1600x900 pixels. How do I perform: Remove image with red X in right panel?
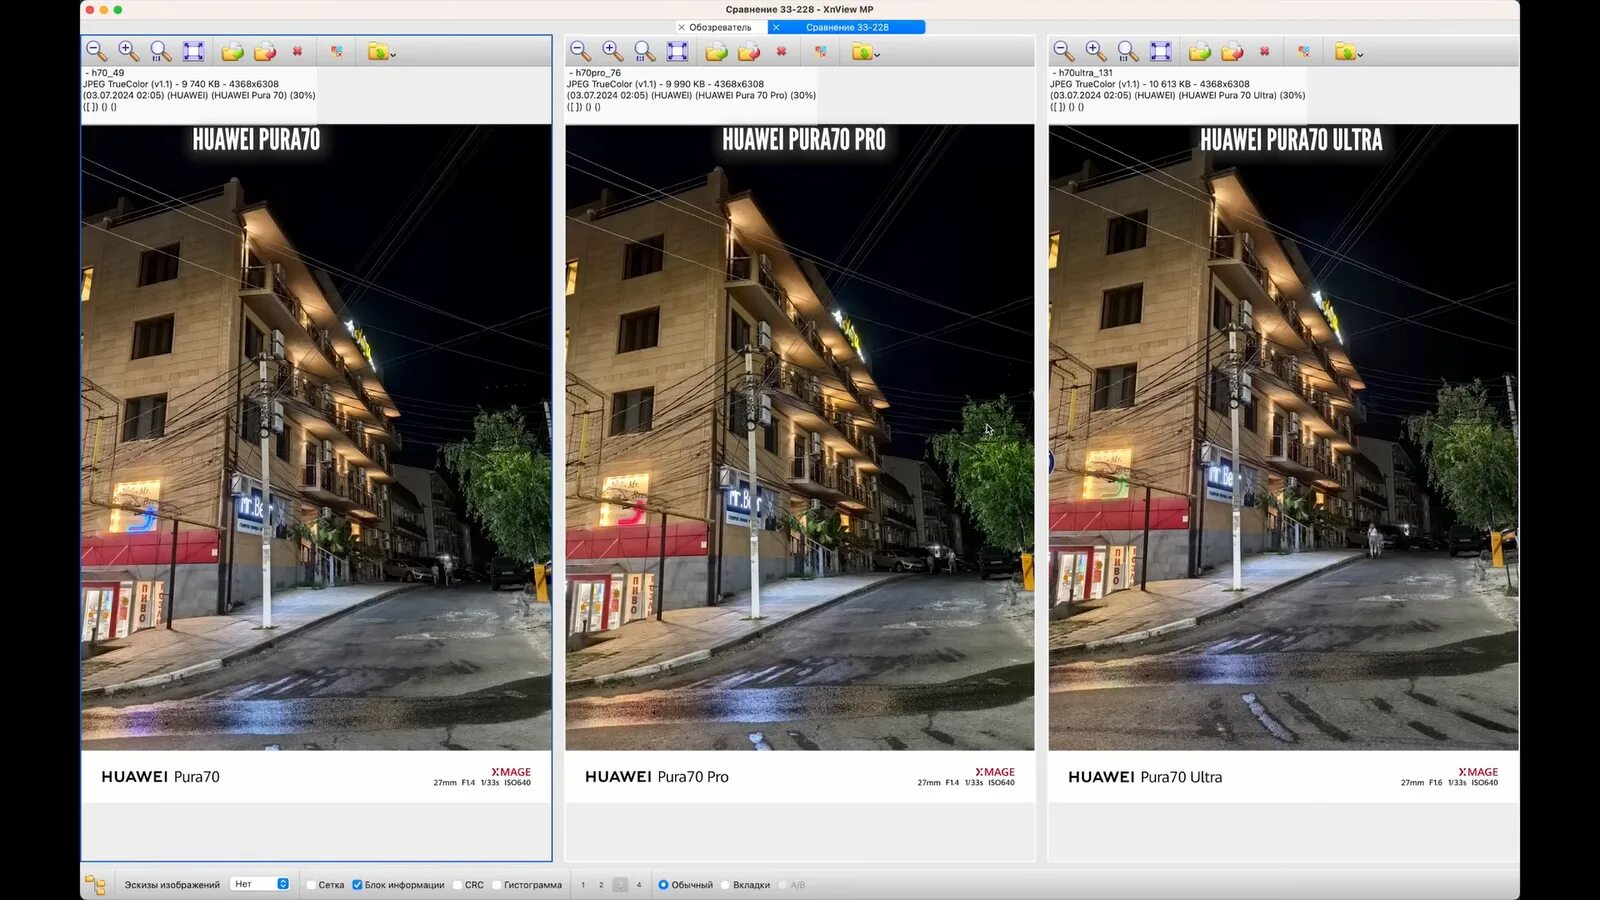tap(1265, 51)
